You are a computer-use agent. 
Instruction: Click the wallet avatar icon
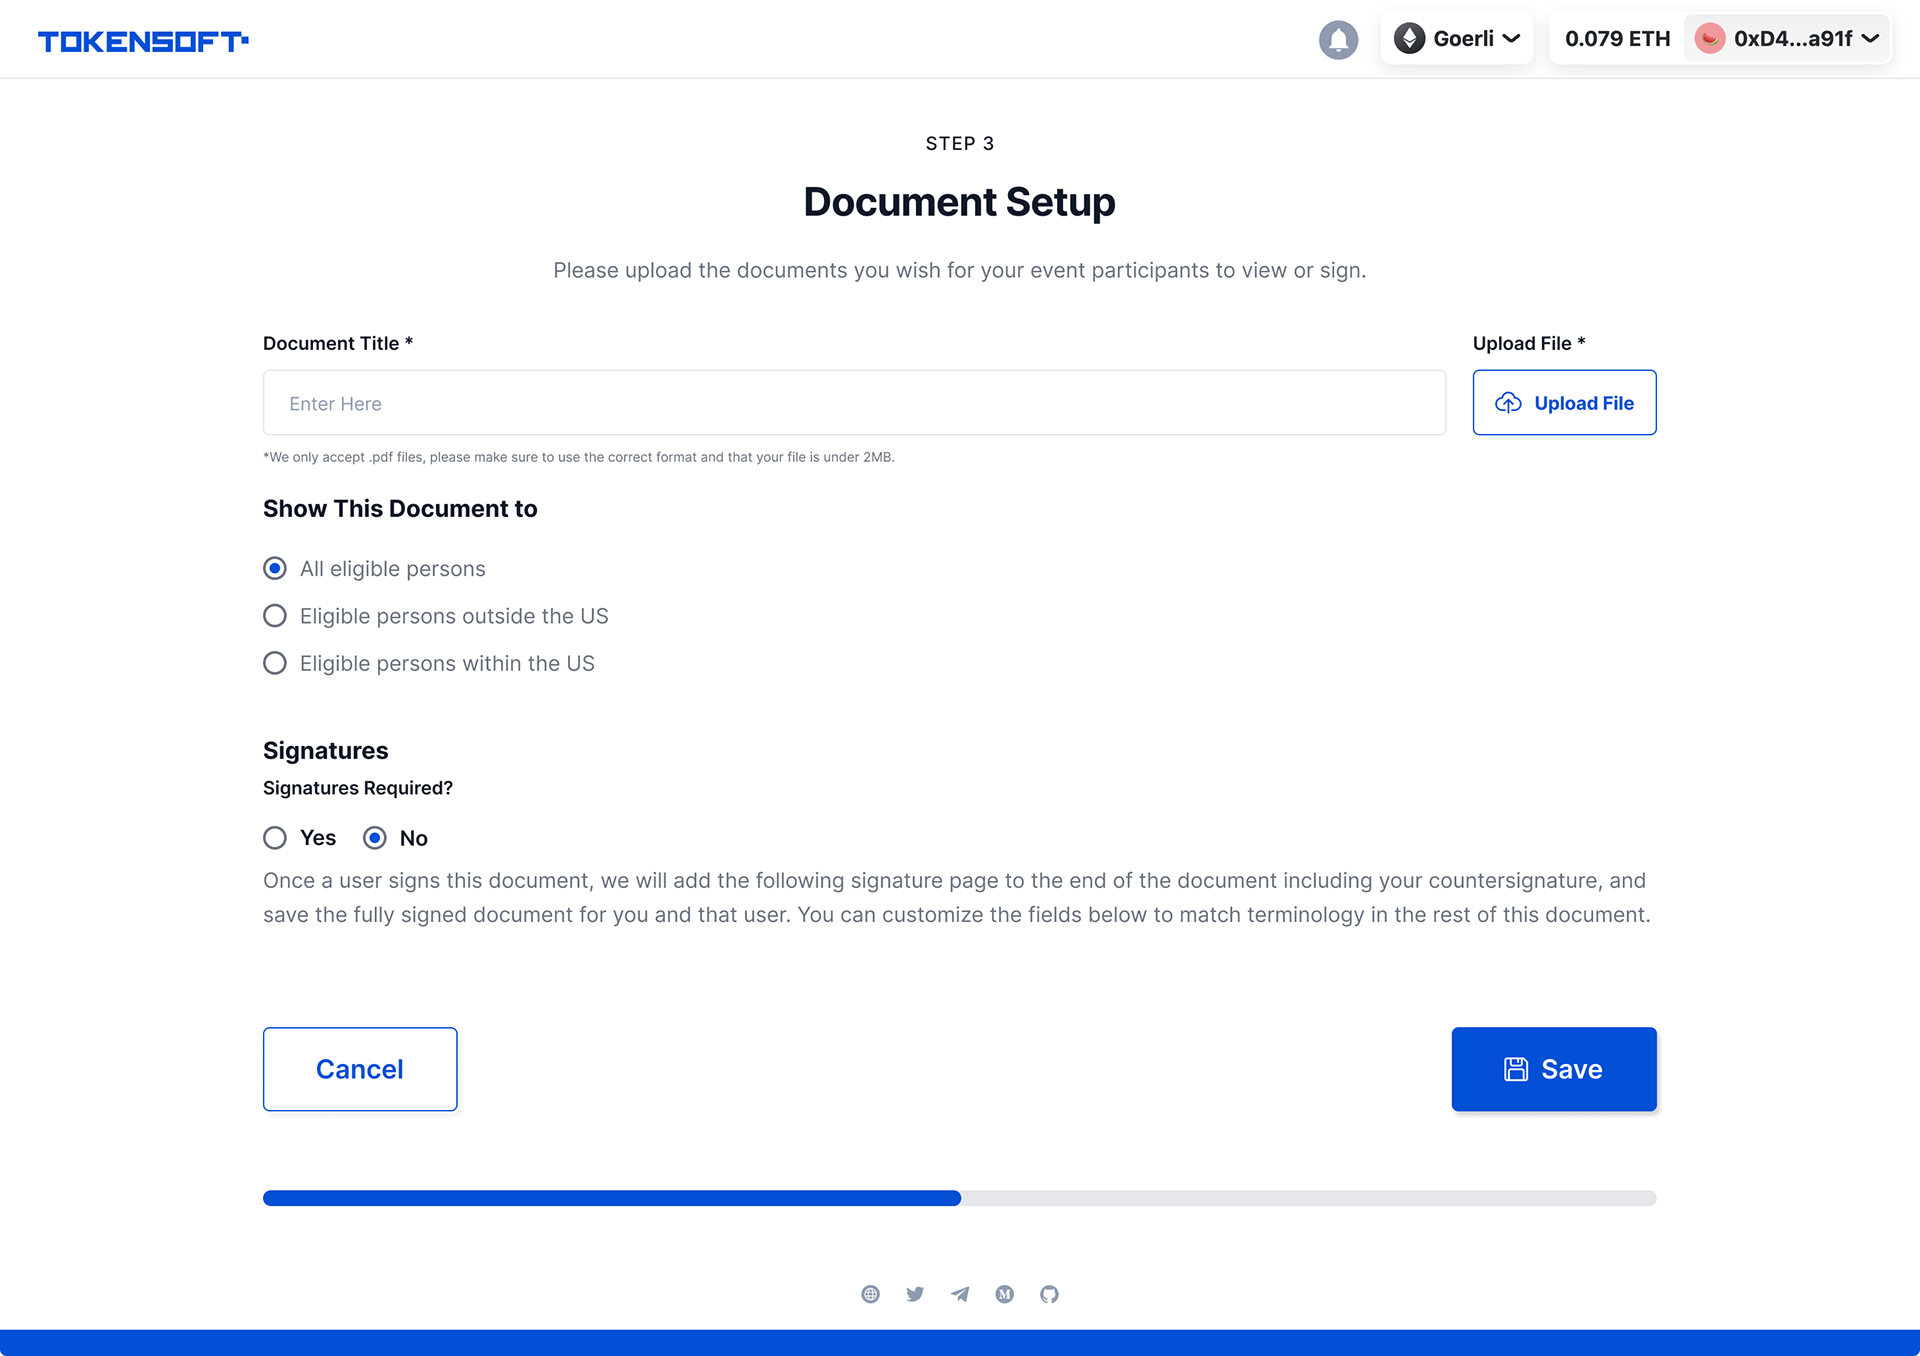[1710, 39]
